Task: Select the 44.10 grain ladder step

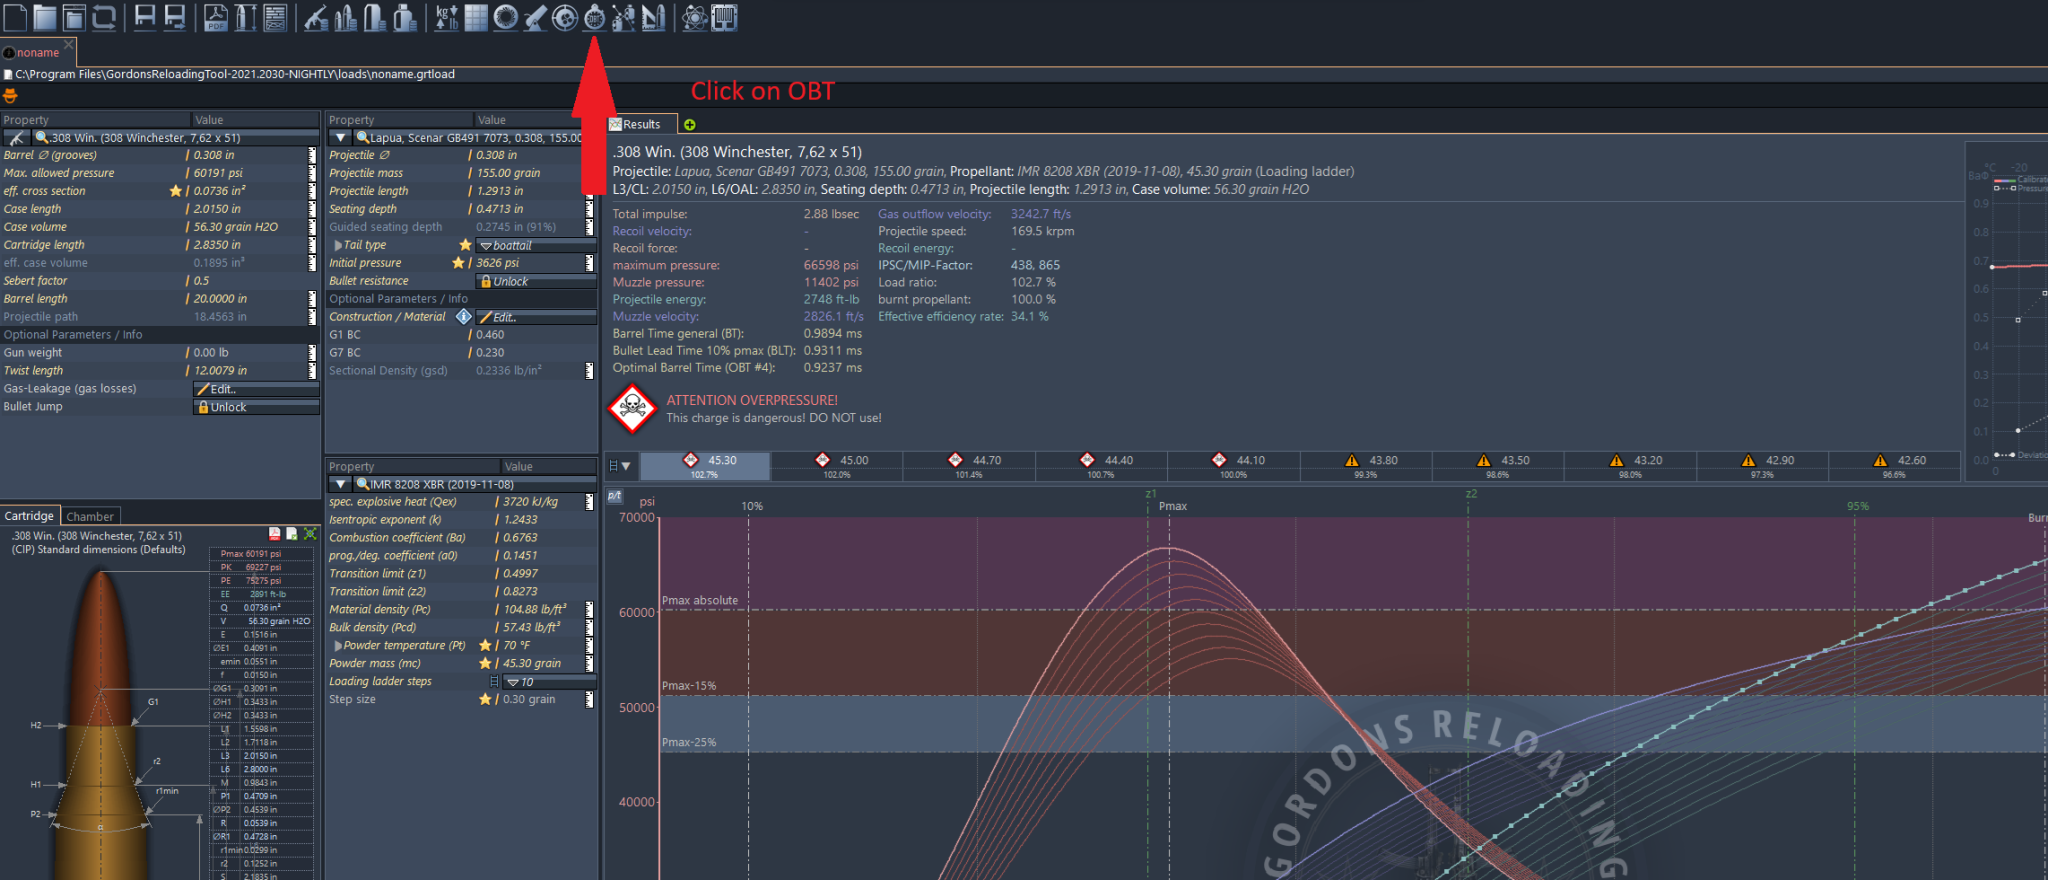Action: 1233,466
